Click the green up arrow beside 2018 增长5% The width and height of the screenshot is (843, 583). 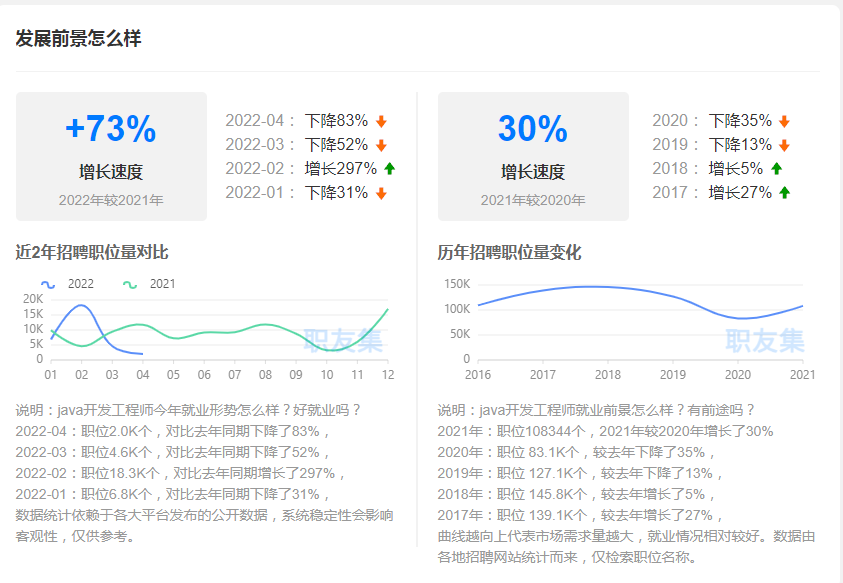click(775, 167)
